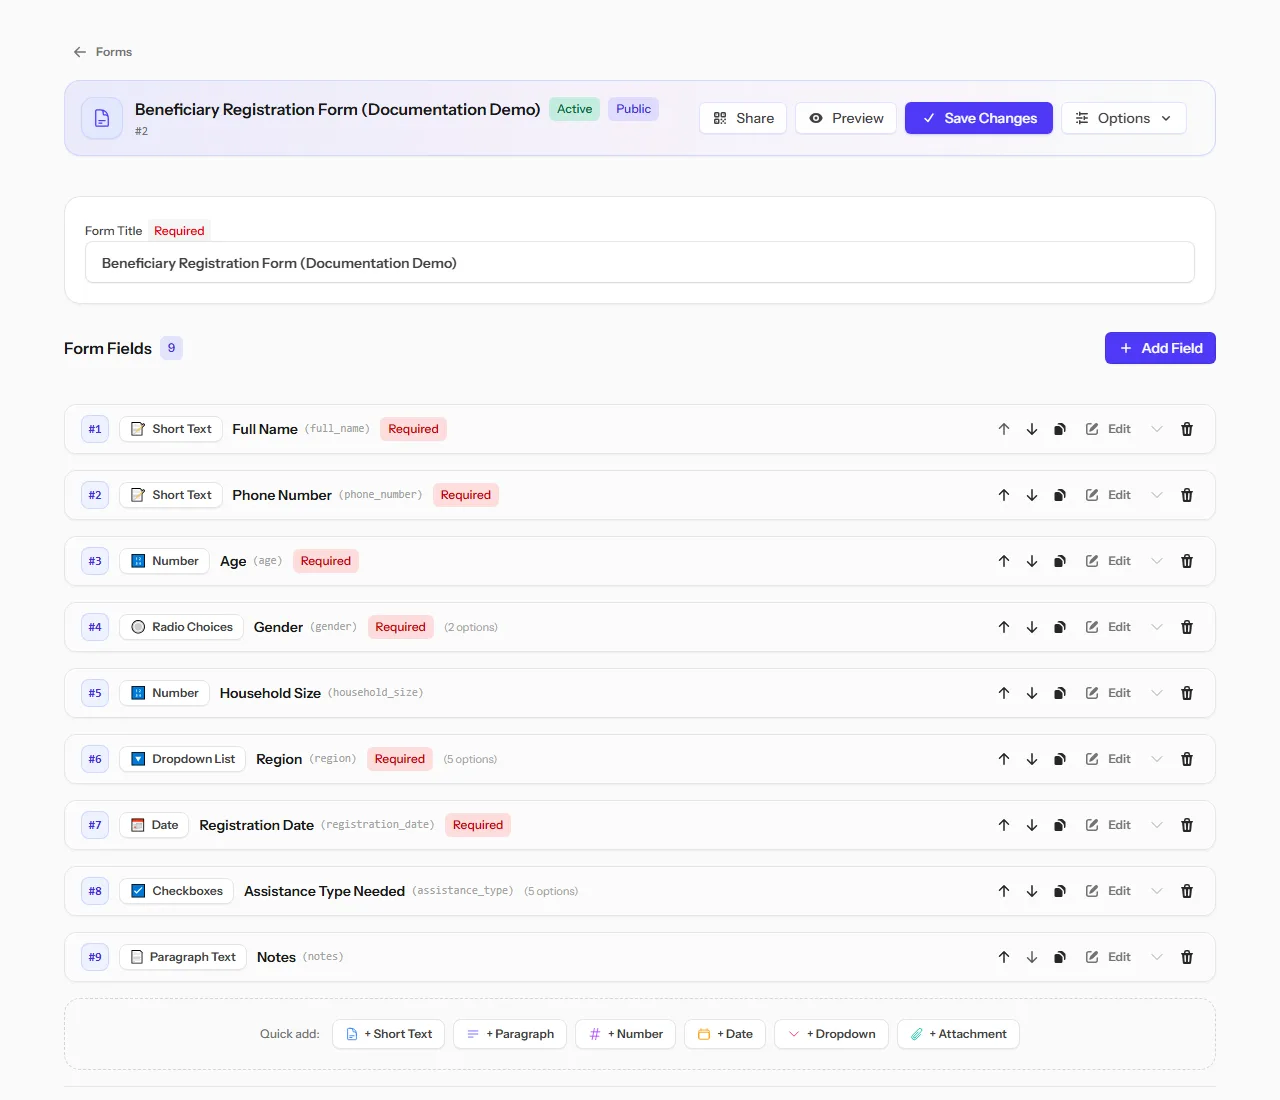Click the form document icon in header
The width and height of the screenshot is (1280, 1100).
coord(102,118)
